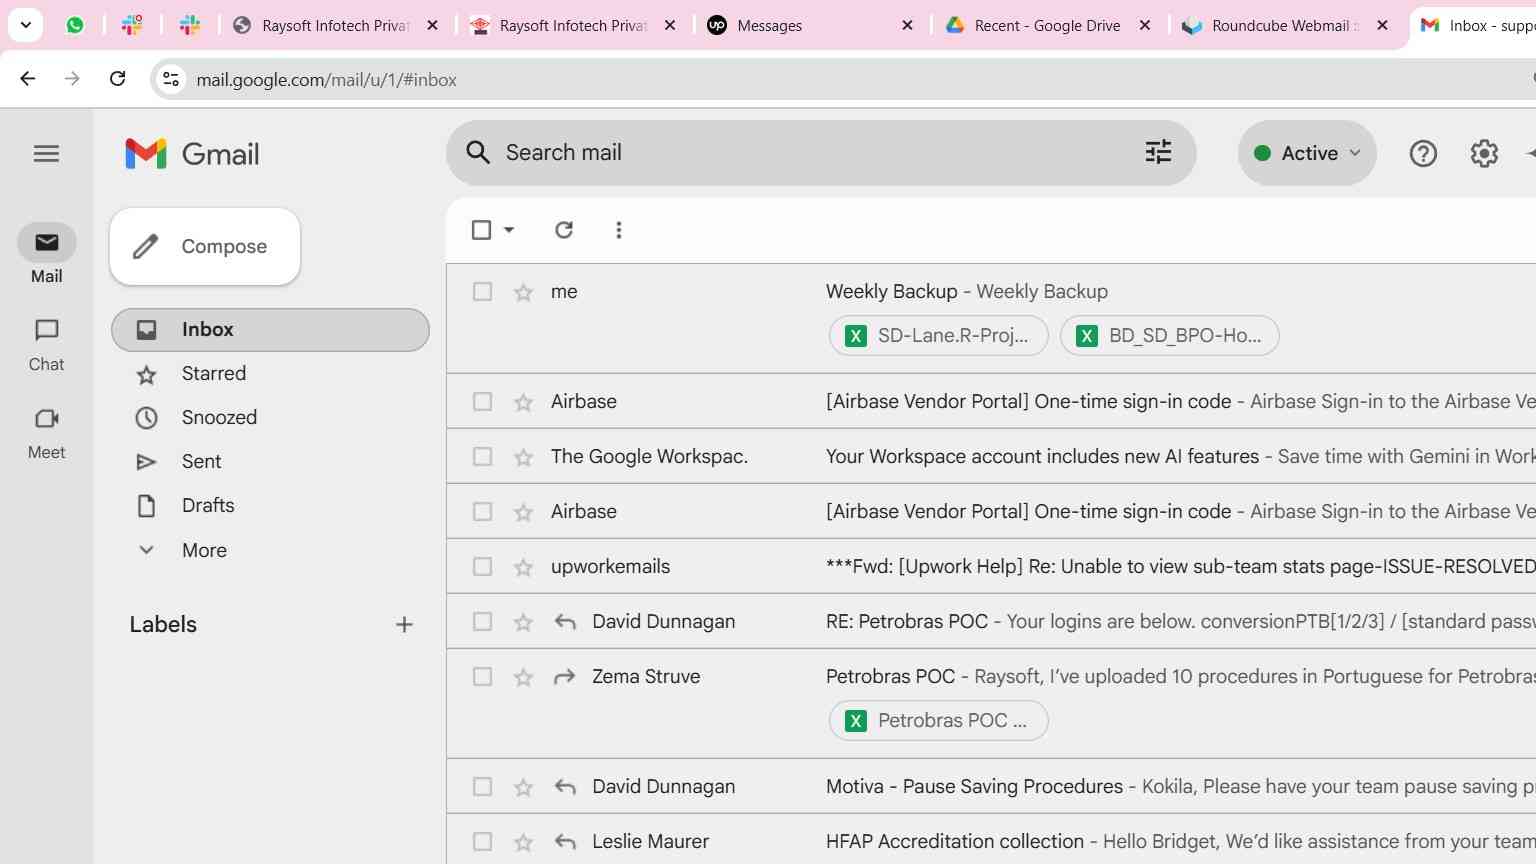Open BD_SD_BPO-Ho attachment chip
1536x864 pixels.
click(1170, 336)
